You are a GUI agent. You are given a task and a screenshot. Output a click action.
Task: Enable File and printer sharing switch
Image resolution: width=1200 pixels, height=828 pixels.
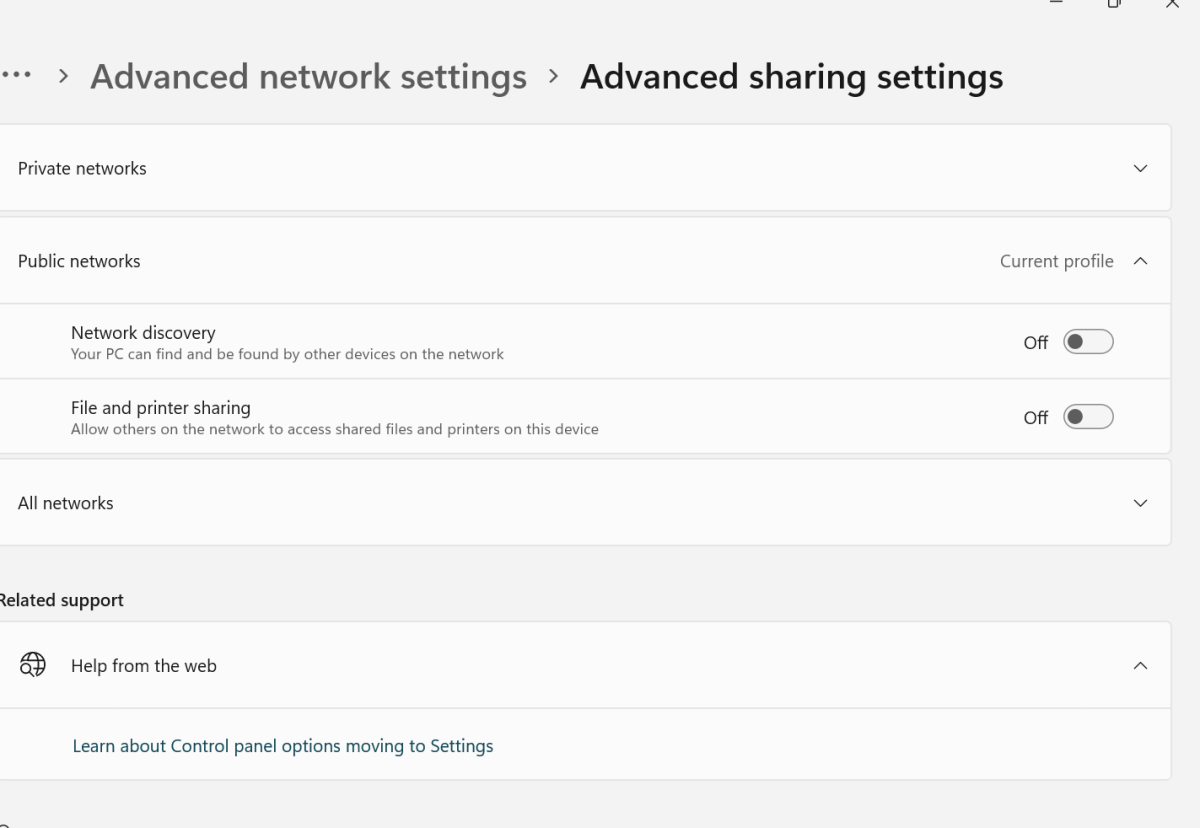click(1088, 417)
